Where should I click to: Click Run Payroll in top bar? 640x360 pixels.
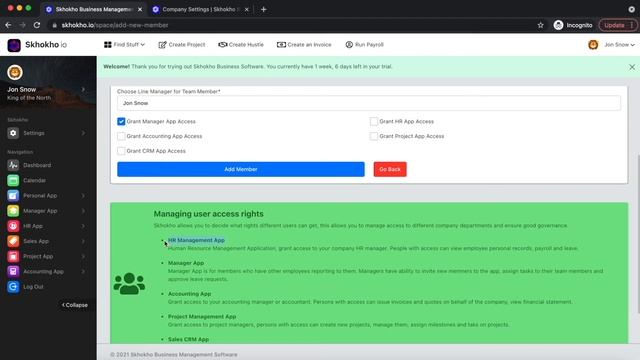coord(364,44)
